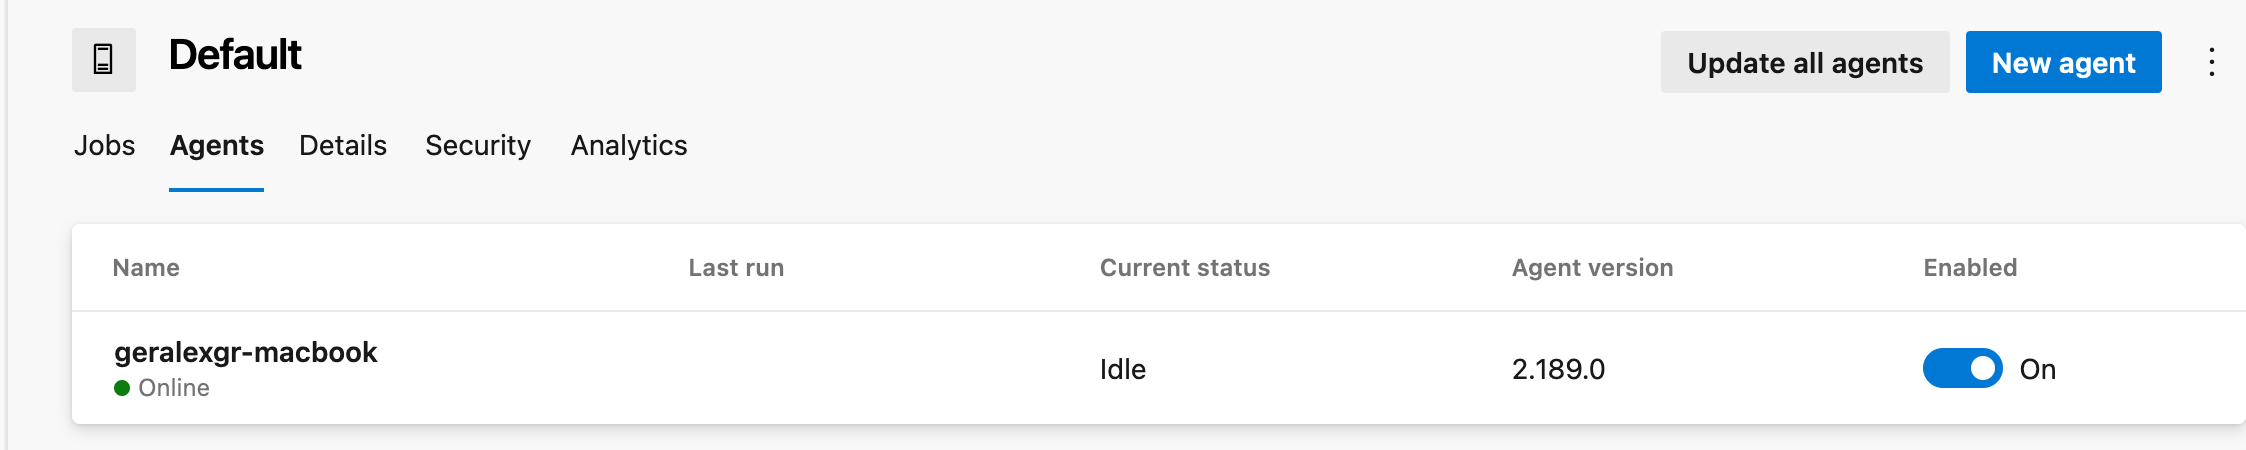Image resolution: width=2246 pixels, height=450 pixels.
Task: Click the Last run column header
Action: click(x=736, y=268)
